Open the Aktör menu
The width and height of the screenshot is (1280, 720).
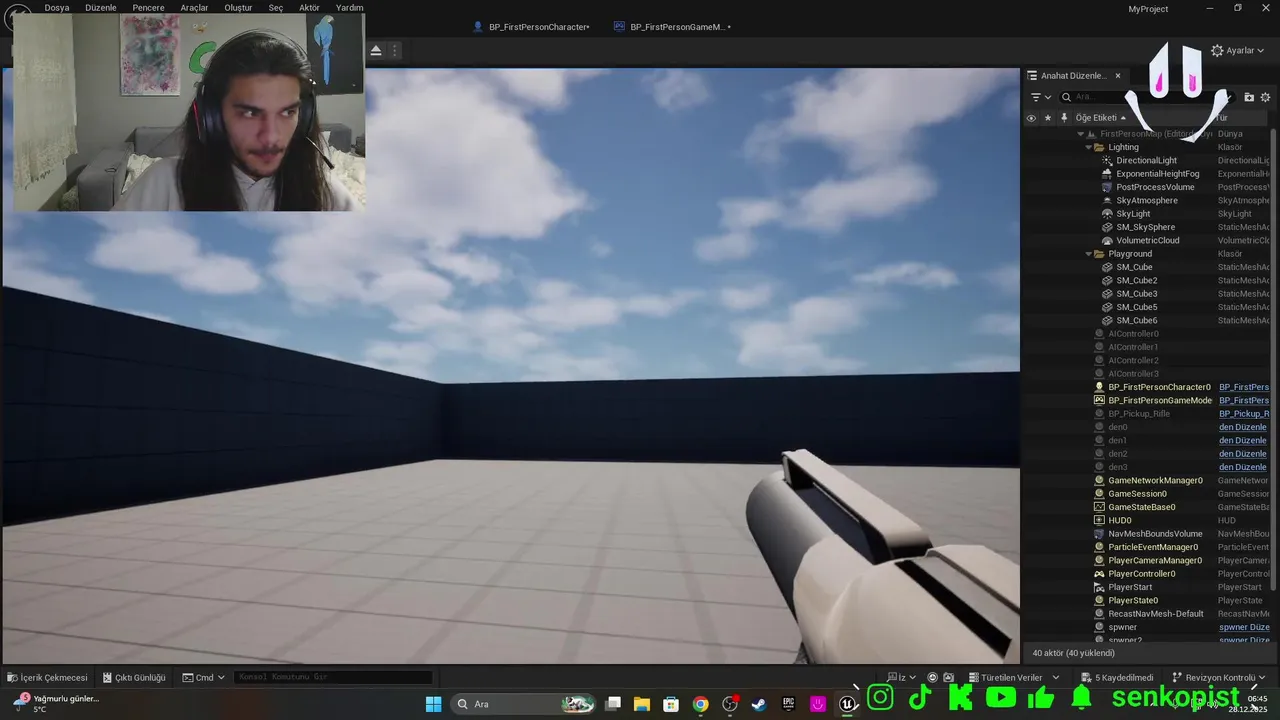(309, 7)
